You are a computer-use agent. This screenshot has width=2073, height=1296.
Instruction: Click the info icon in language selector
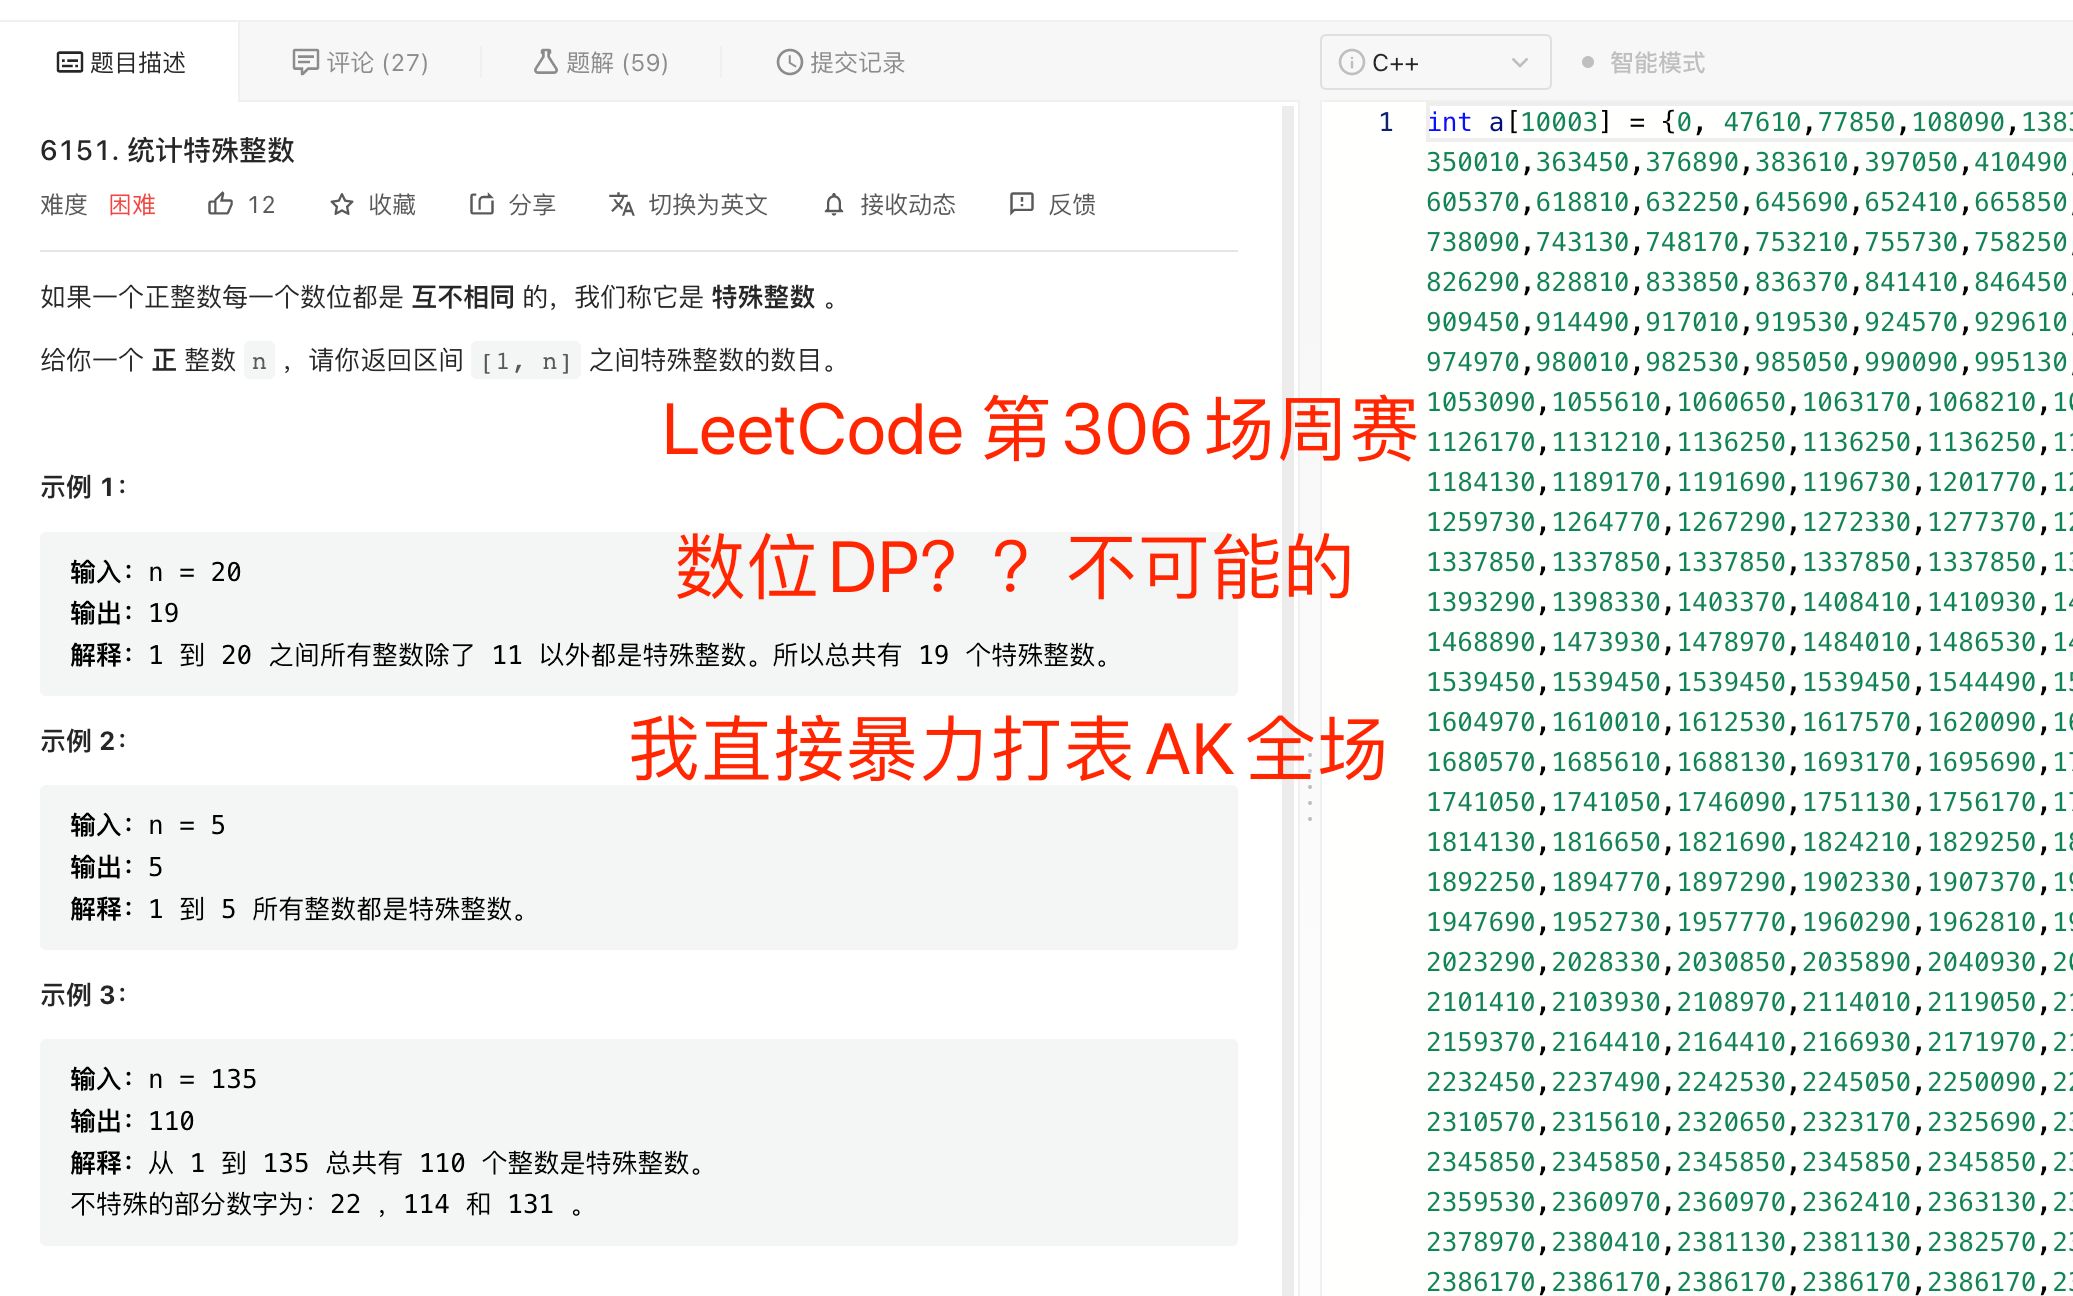(1351, 62)
